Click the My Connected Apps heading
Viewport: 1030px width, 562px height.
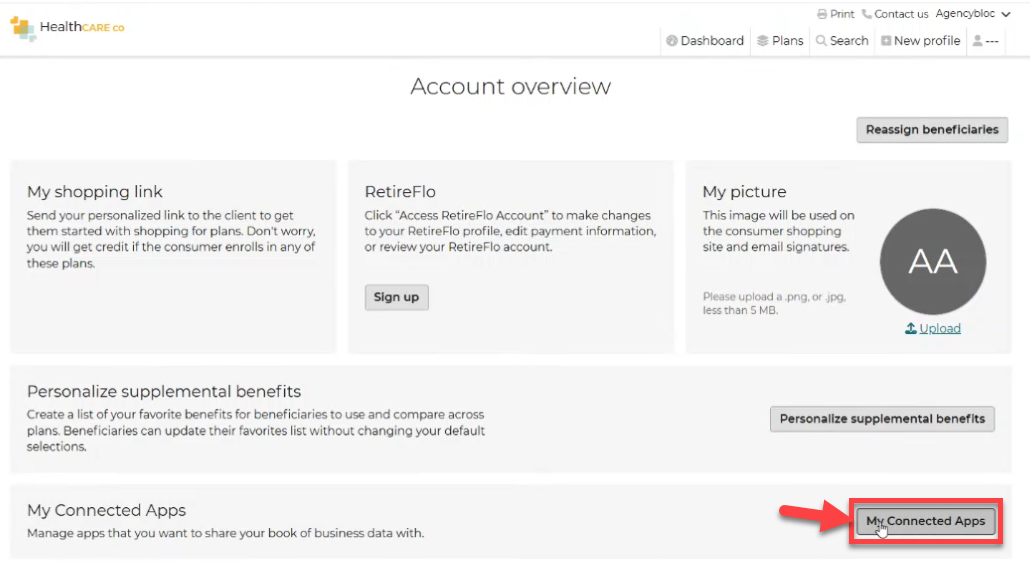click(106, 510)
